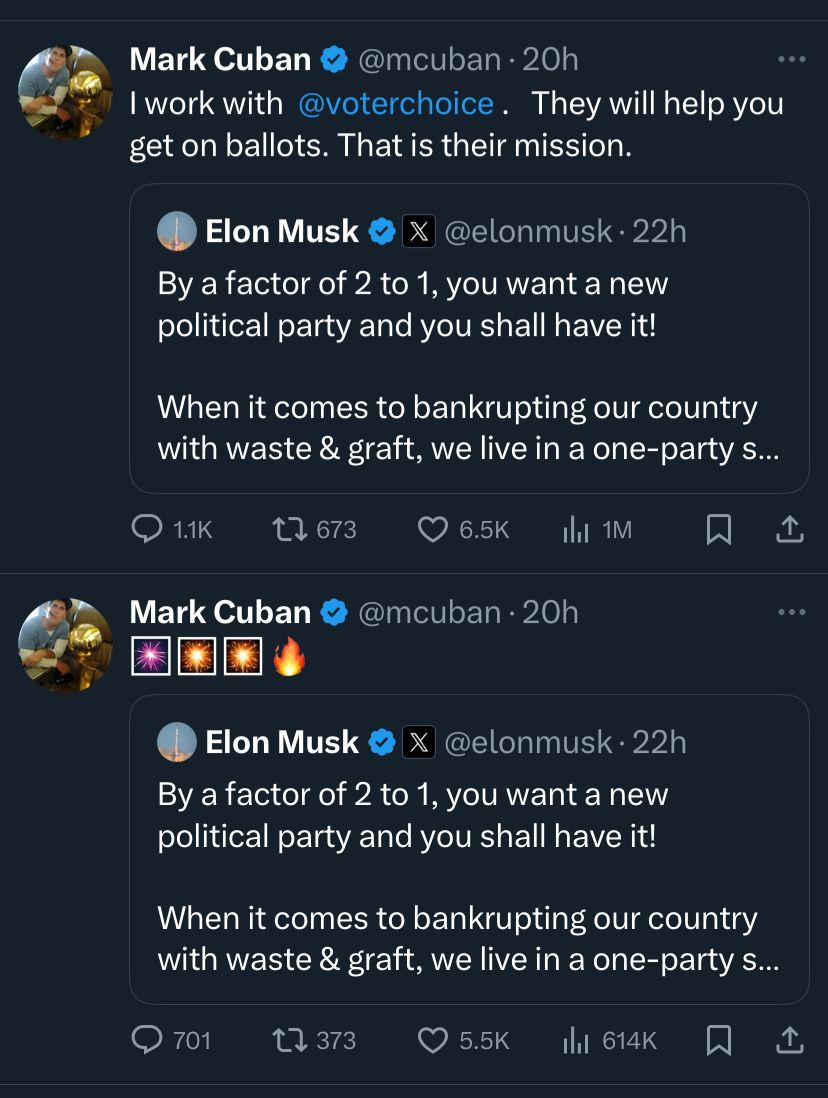Reply to the tweet with 701 replies

149,1040
